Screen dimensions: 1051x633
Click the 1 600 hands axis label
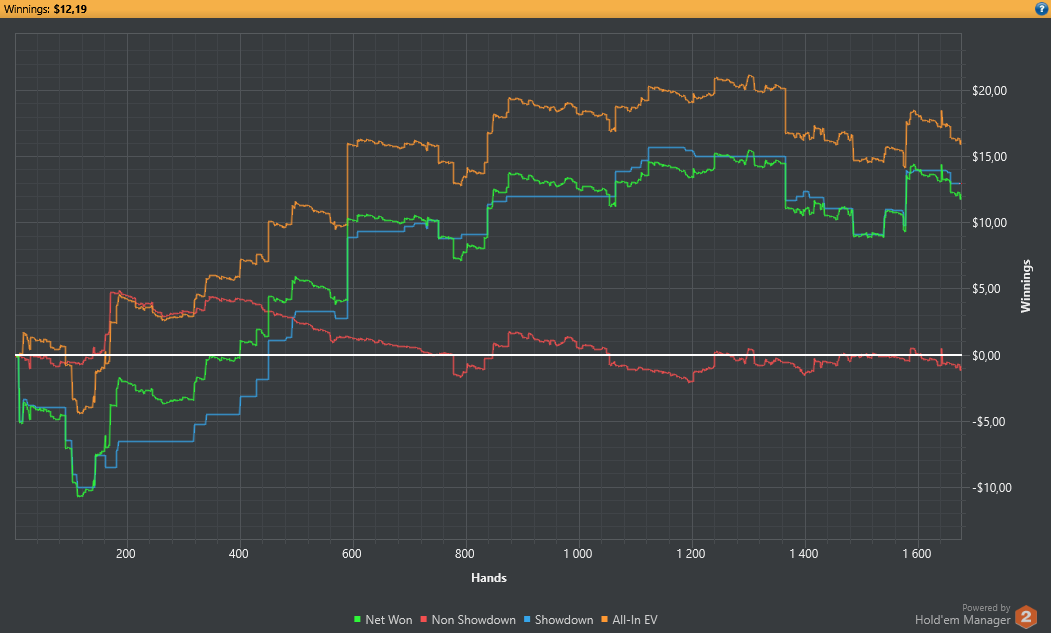(x=917, y=554)
